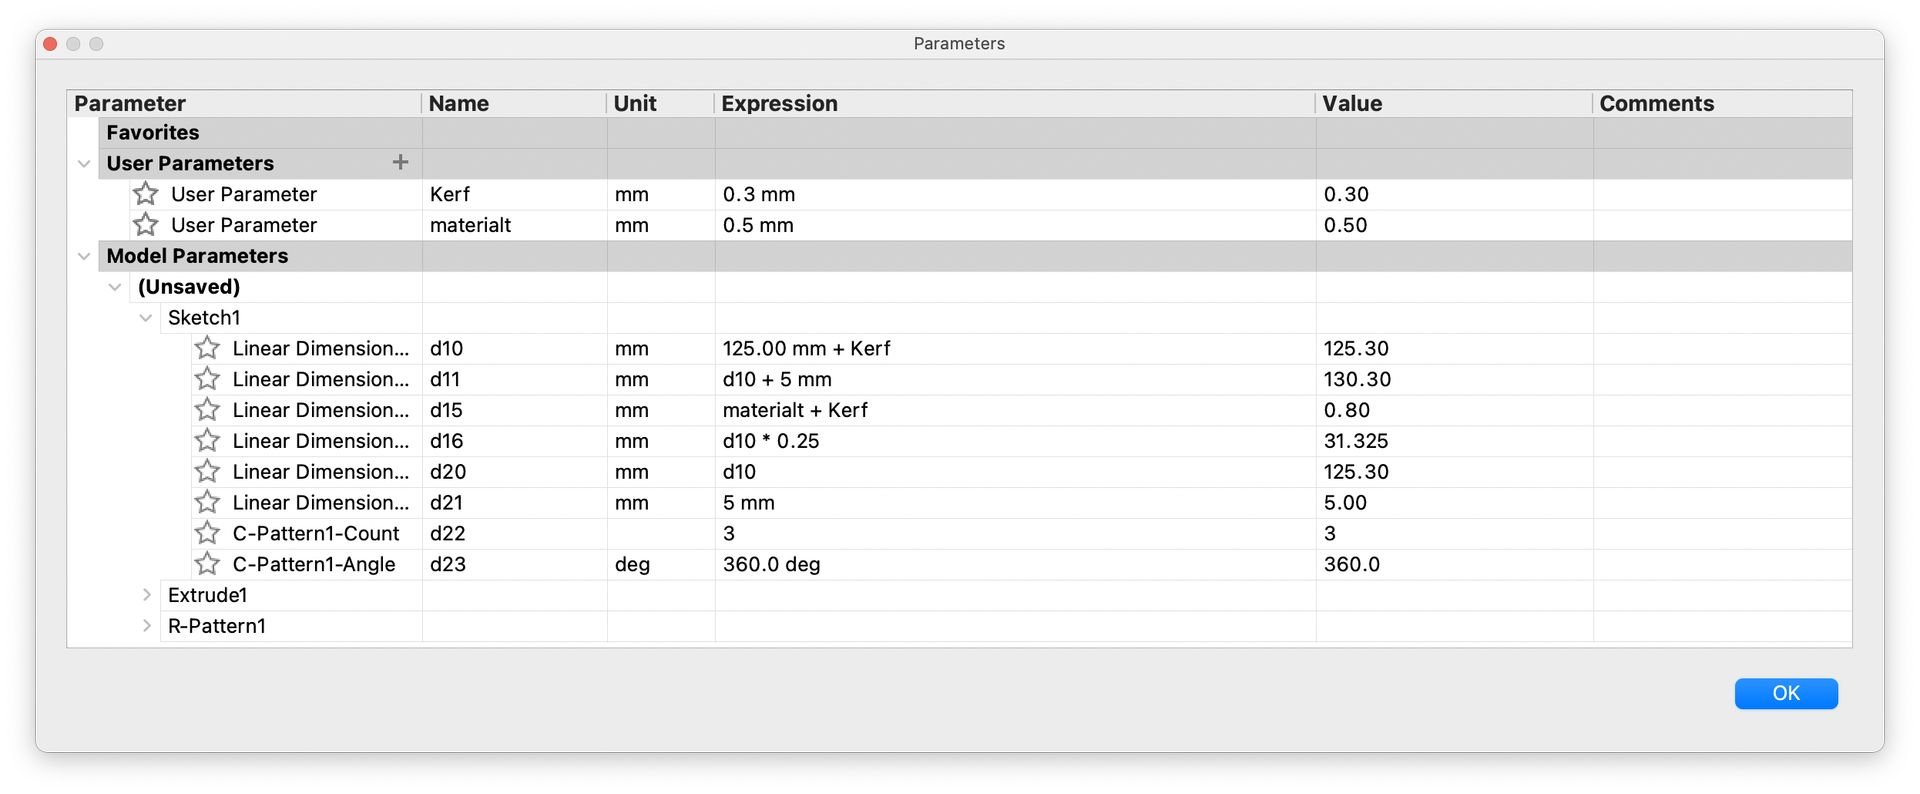Screen dimensions: 1920x794
Task: Favorite the C-Pattern1-Count parameter
Action: point(207,533)
